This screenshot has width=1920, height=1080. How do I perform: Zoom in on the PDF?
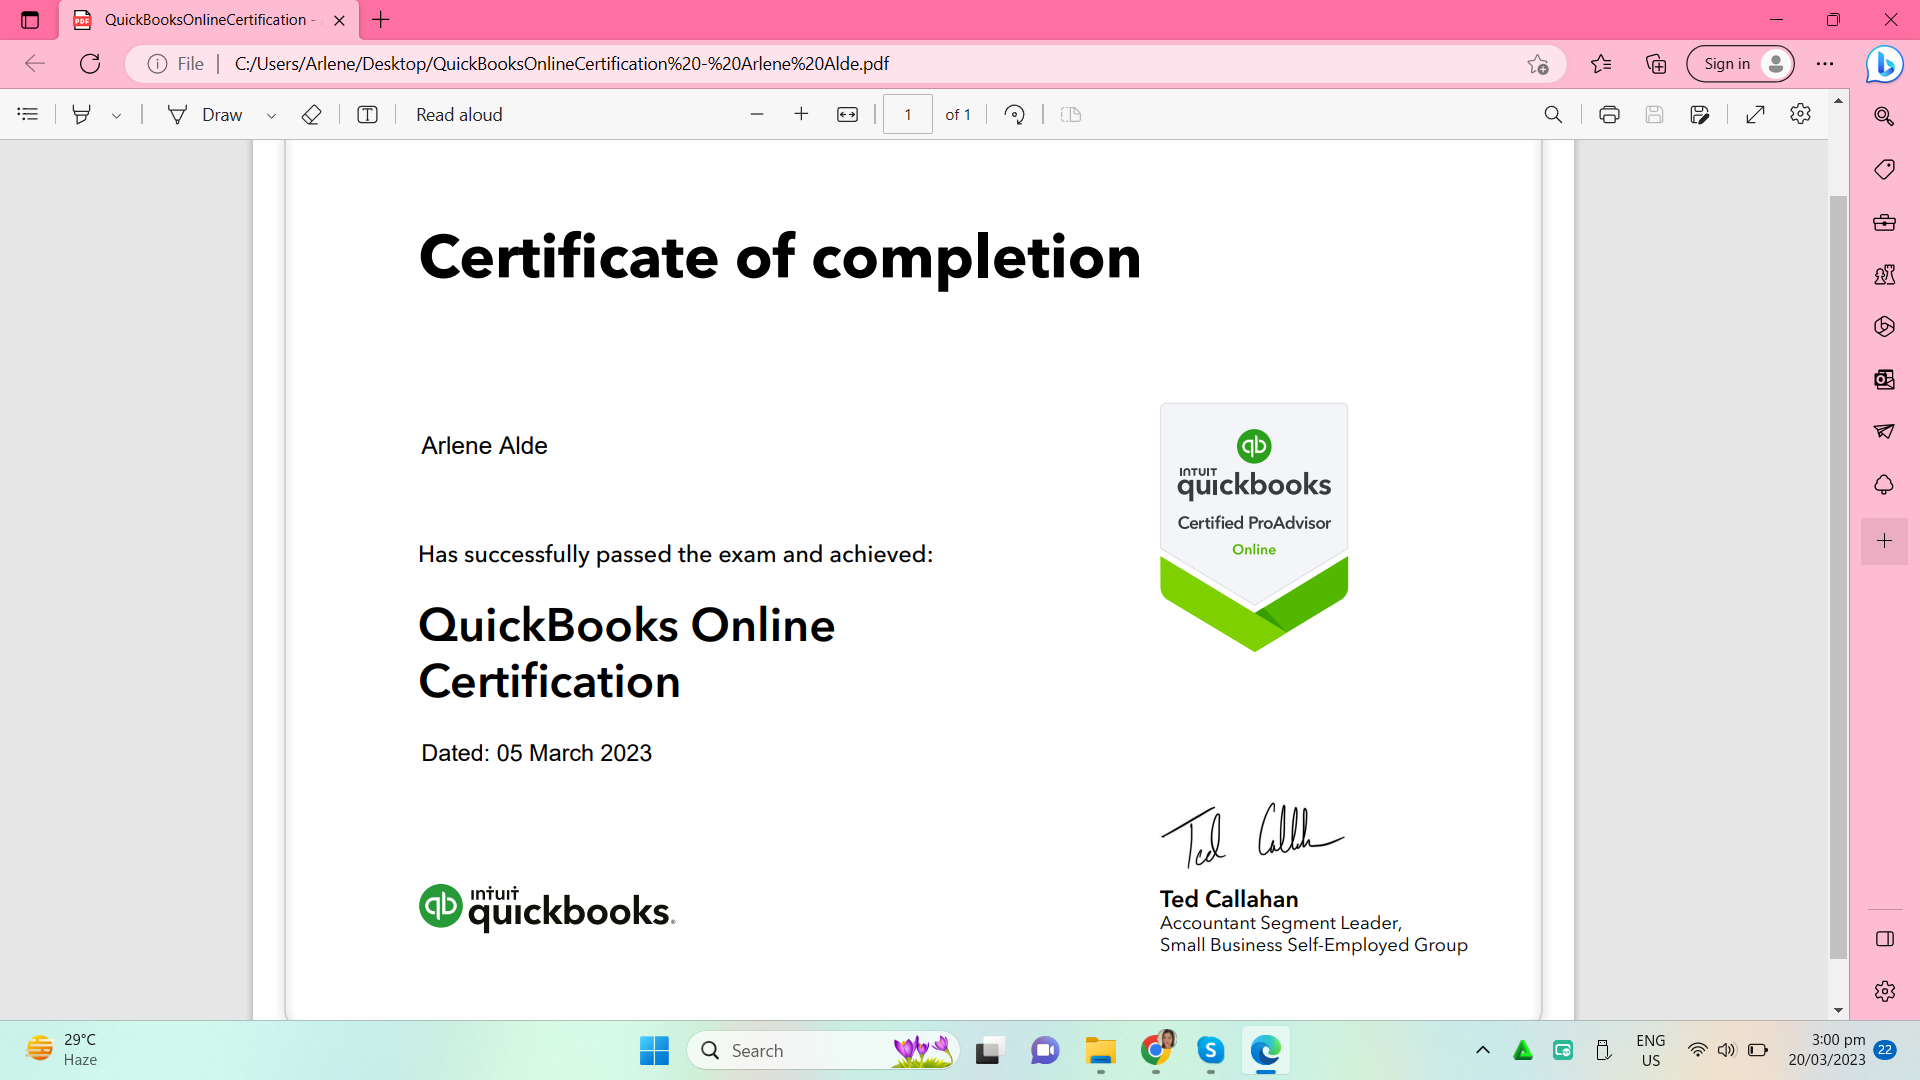[x=801, y=114]
